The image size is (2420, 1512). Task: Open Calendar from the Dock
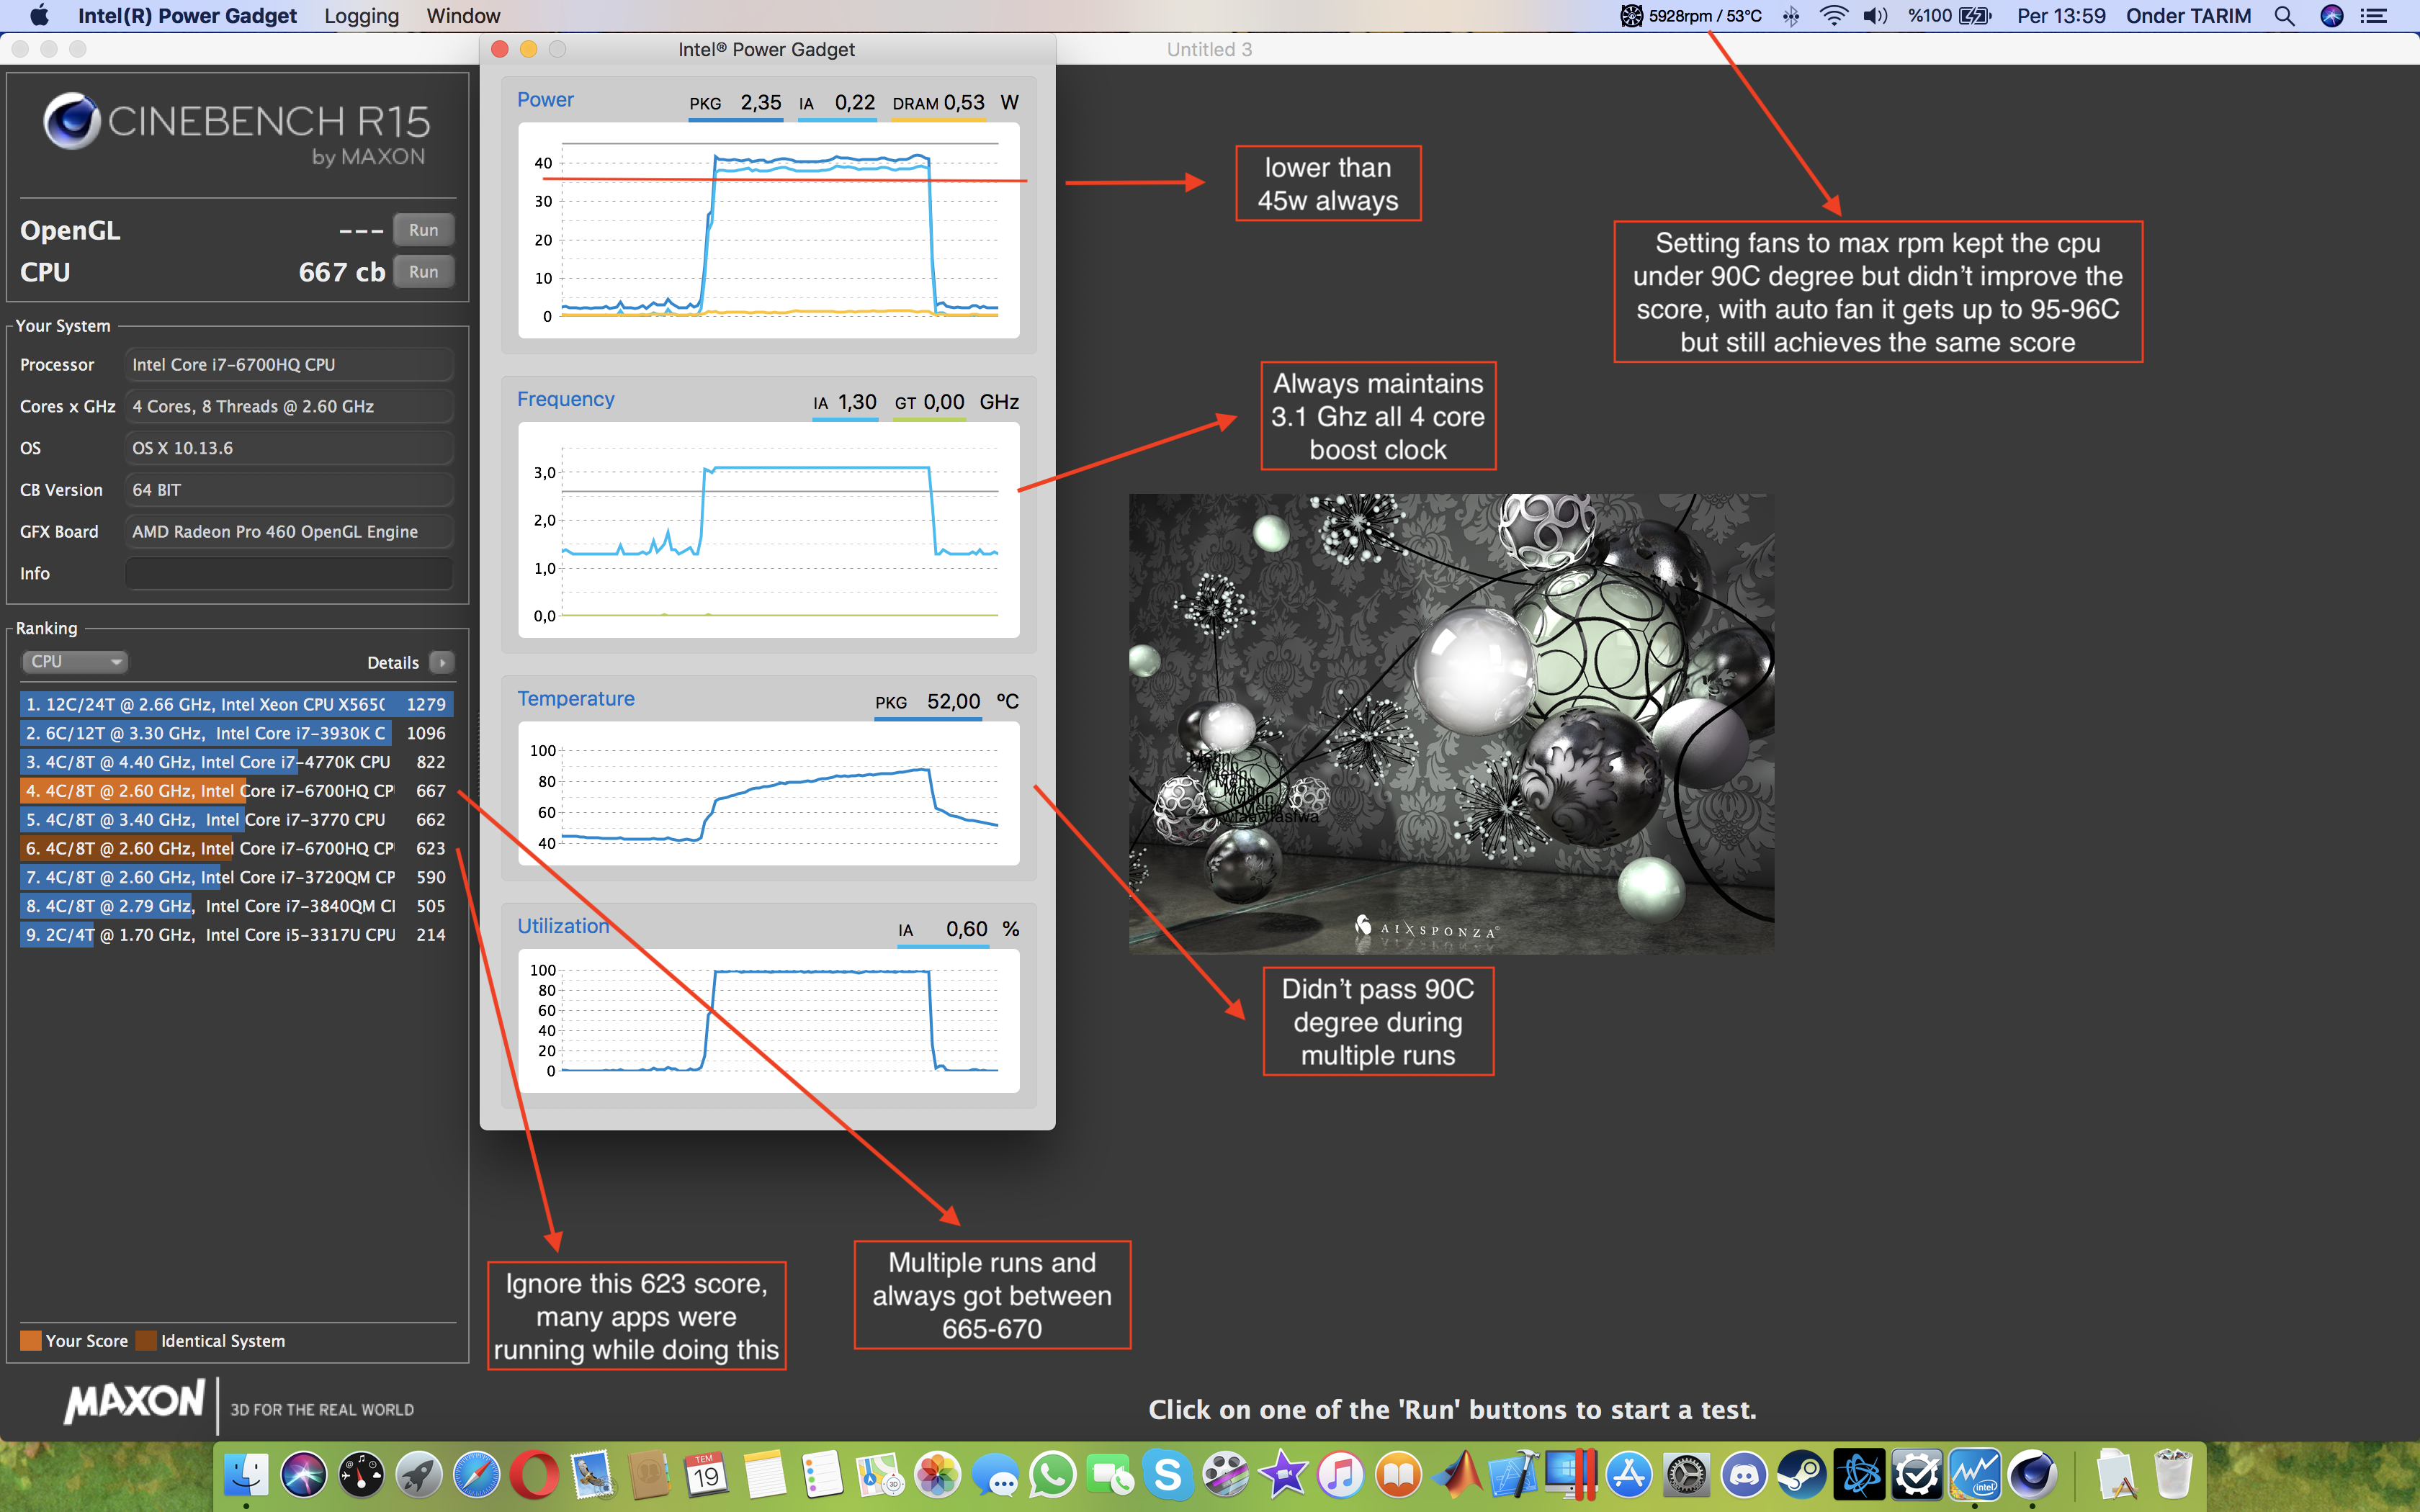tap(707, 1475)
